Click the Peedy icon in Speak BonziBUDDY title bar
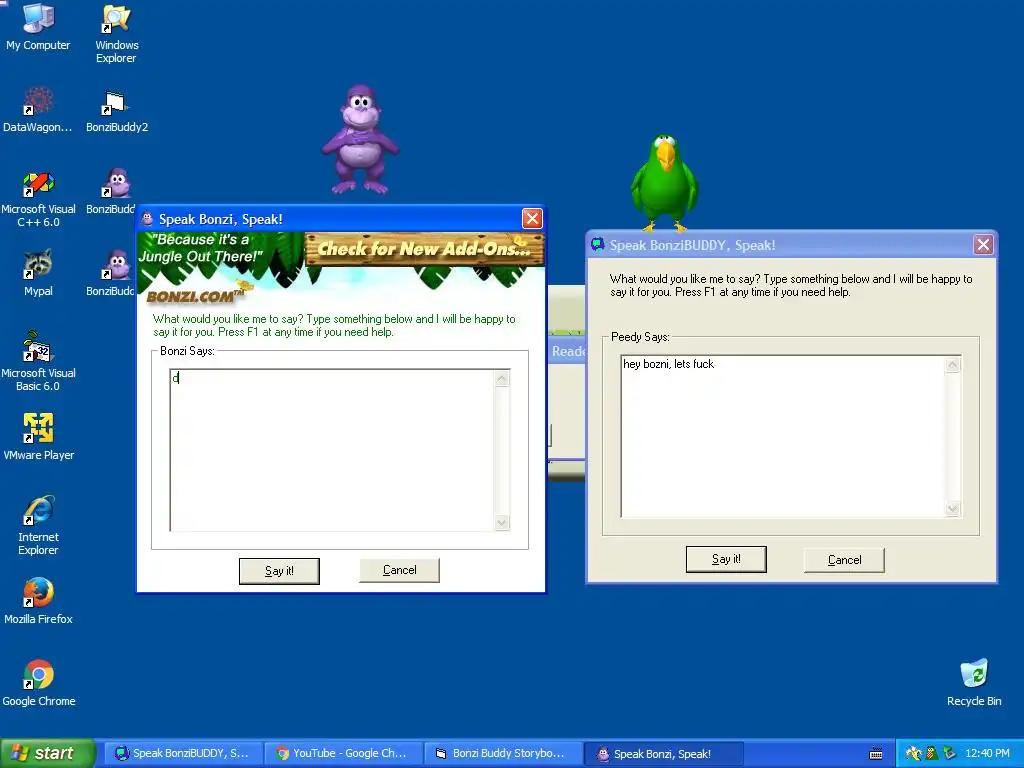The width and height of the screenshot is (1024, 768). click(597, 245)
